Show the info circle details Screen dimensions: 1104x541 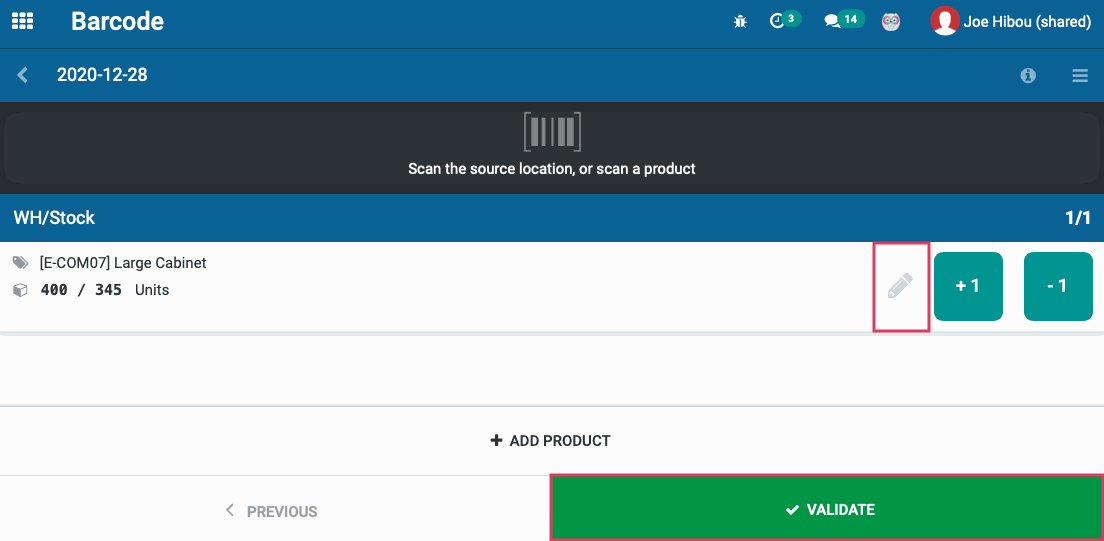[x=1028, y=75]
